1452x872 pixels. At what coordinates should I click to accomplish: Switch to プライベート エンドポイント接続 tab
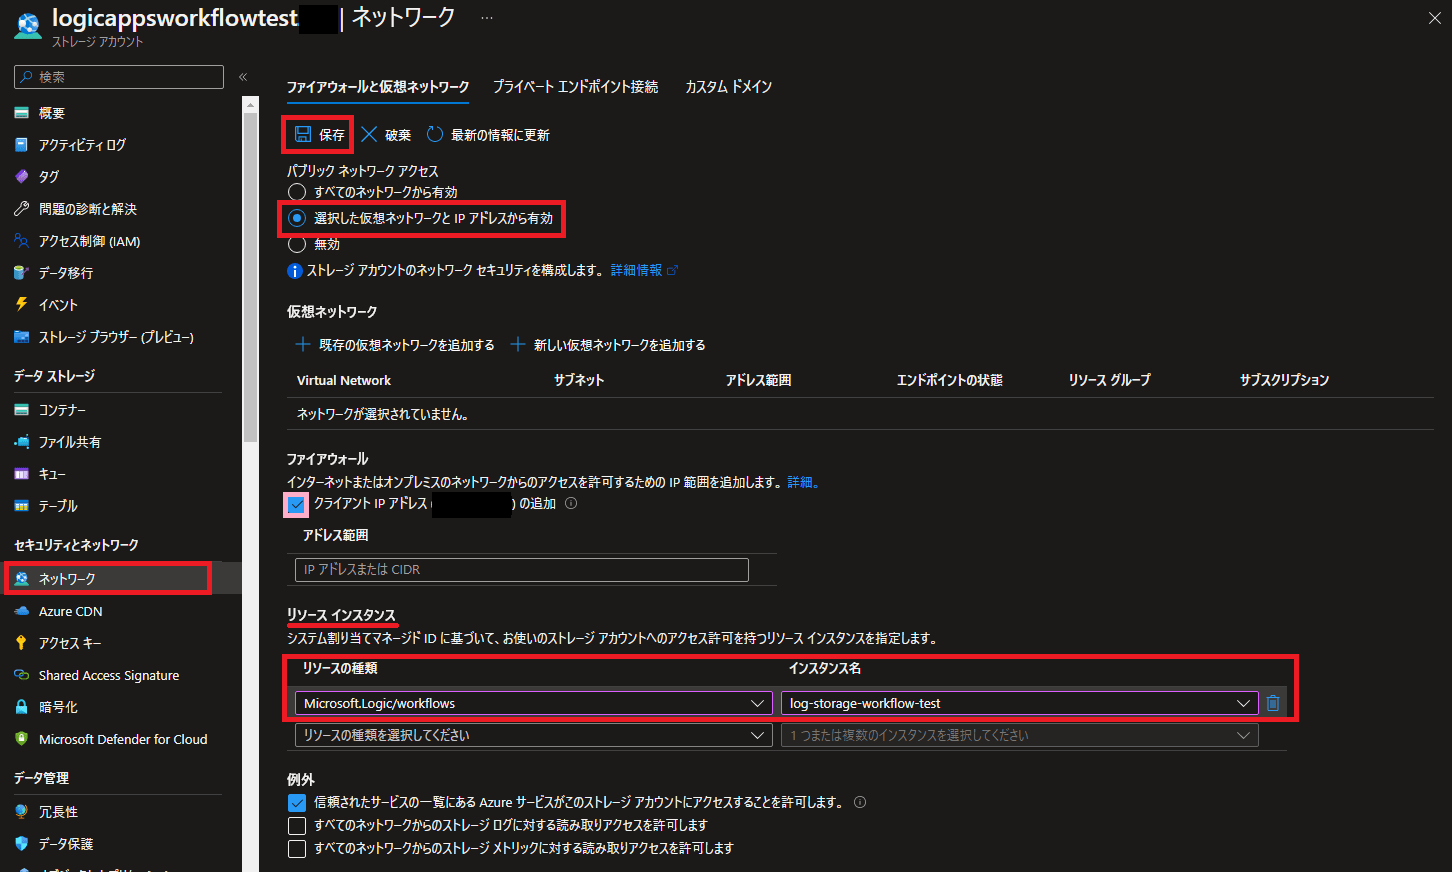576,87
